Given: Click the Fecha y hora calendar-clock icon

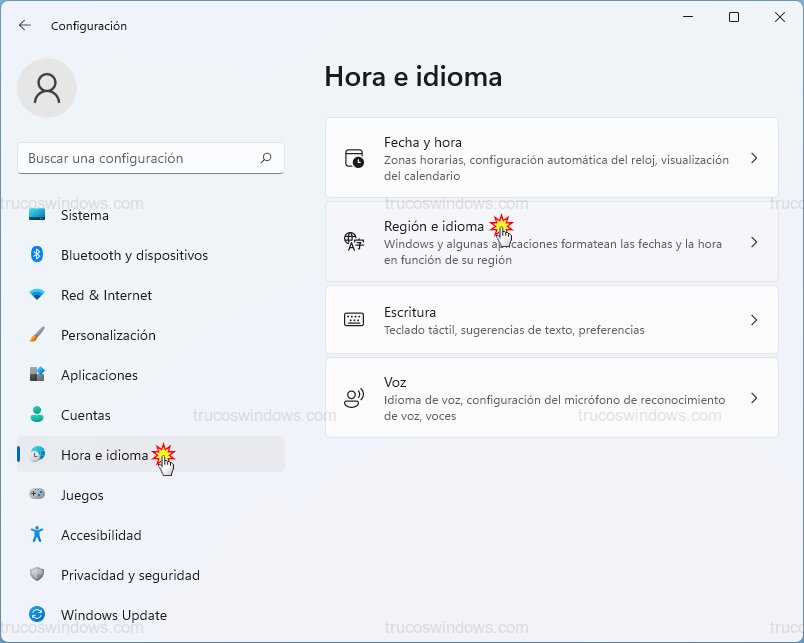Looking at the screenshot, I should [x=355, y=159].
